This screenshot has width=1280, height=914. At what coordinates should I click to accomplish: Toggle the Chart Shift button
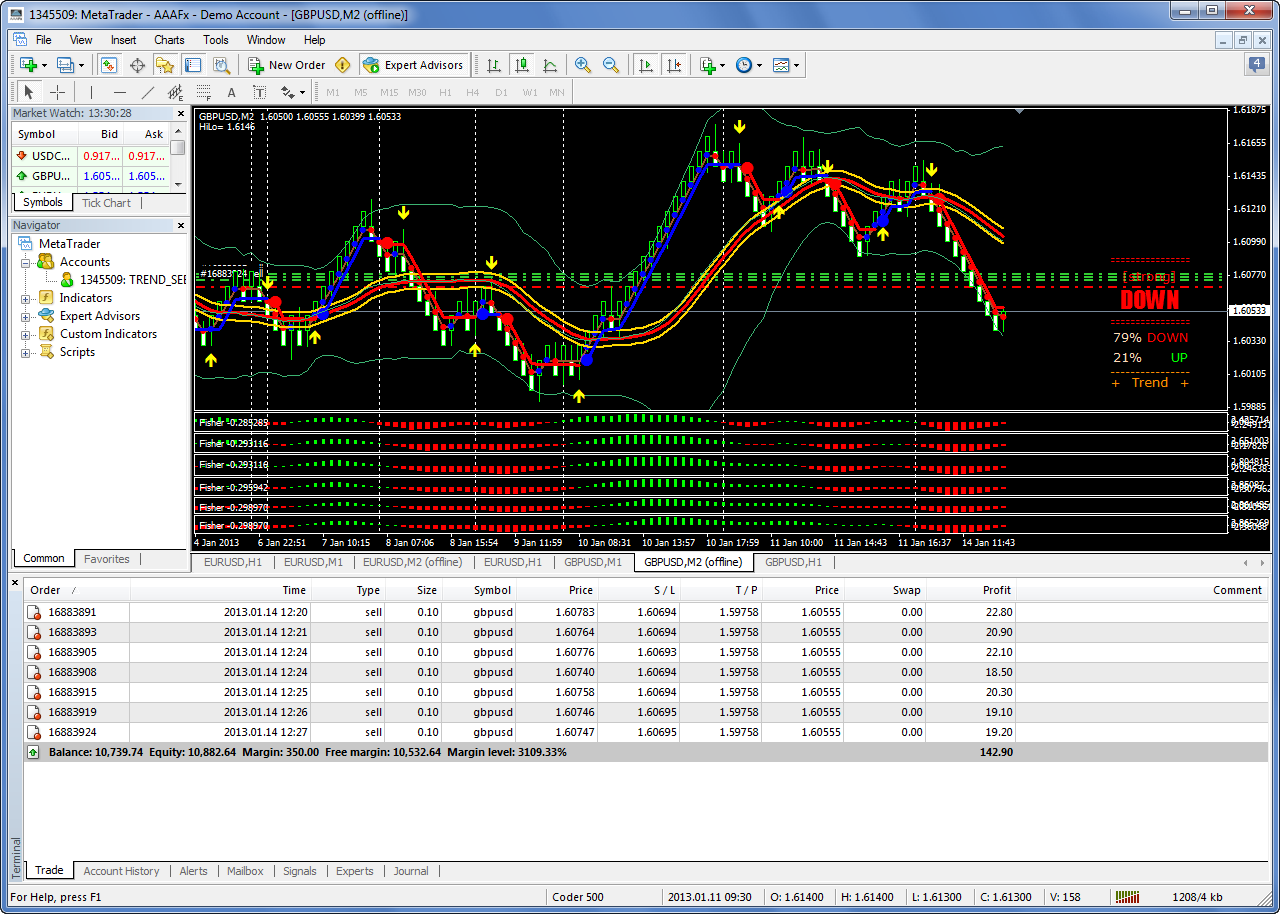(x=674, y=65)
